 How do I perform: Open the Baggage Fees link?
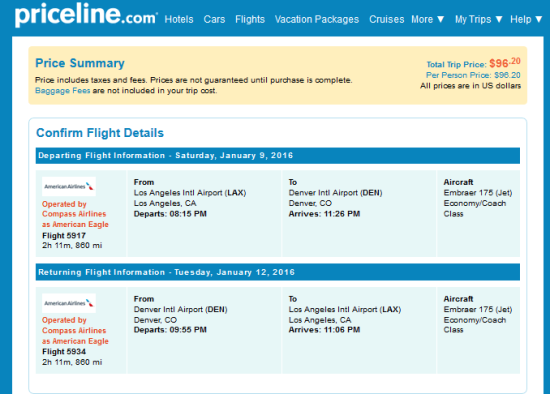(62, 91)
